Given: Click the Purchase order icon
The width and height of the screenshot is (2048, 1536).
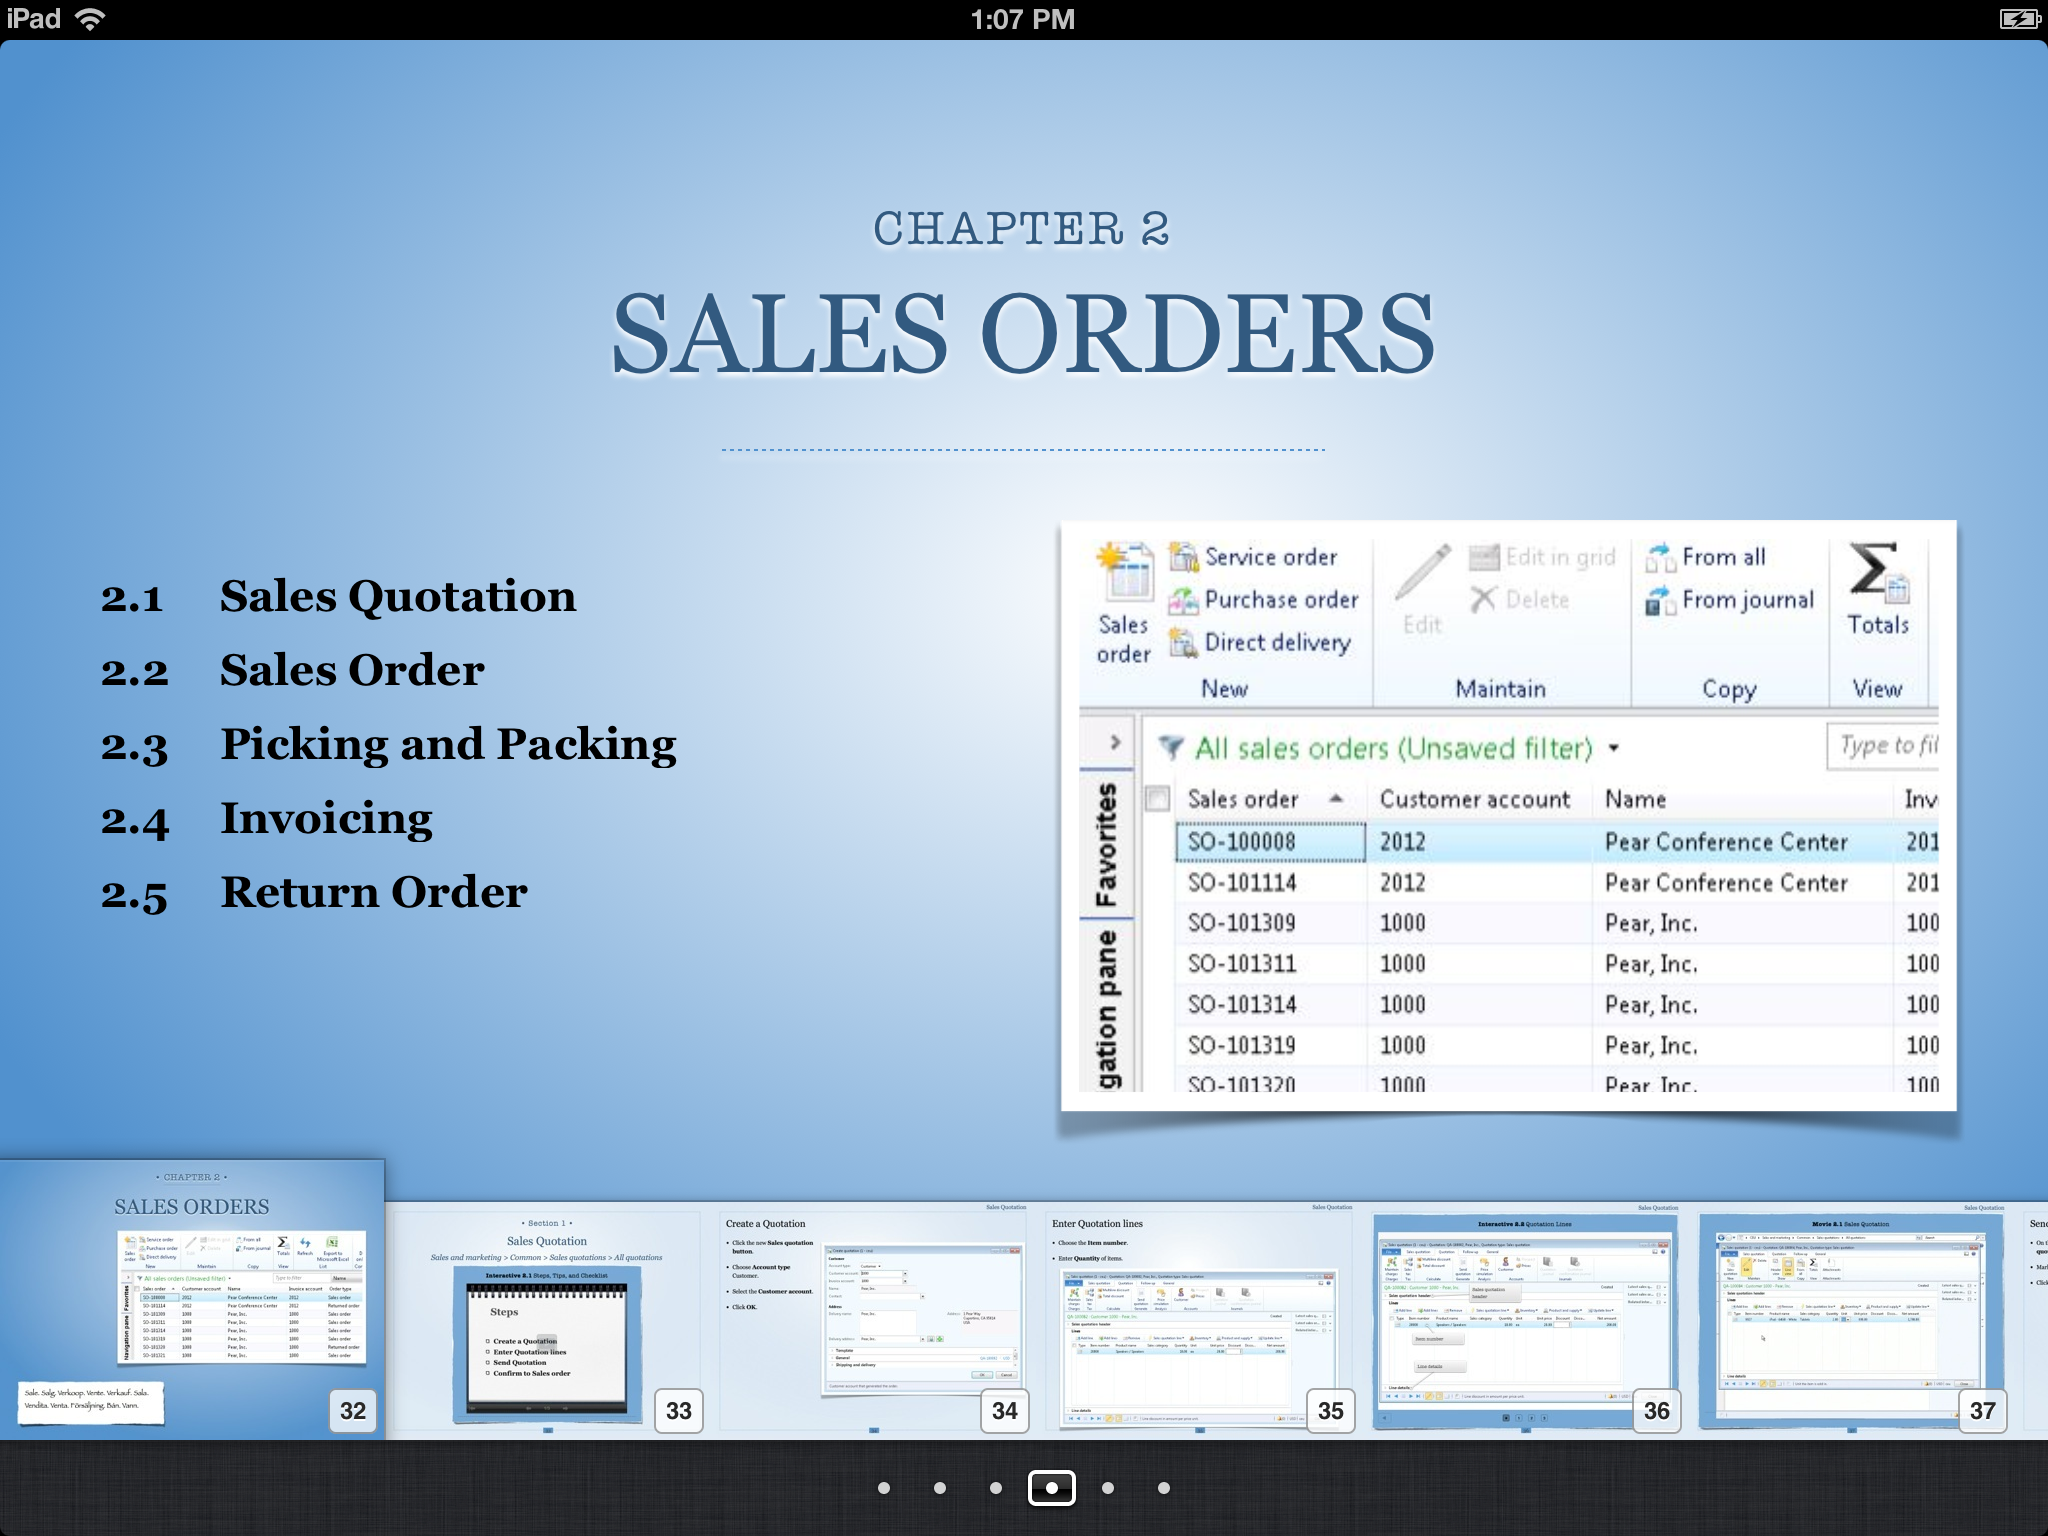Looking at the screenshot, I should click(1184, 600).
